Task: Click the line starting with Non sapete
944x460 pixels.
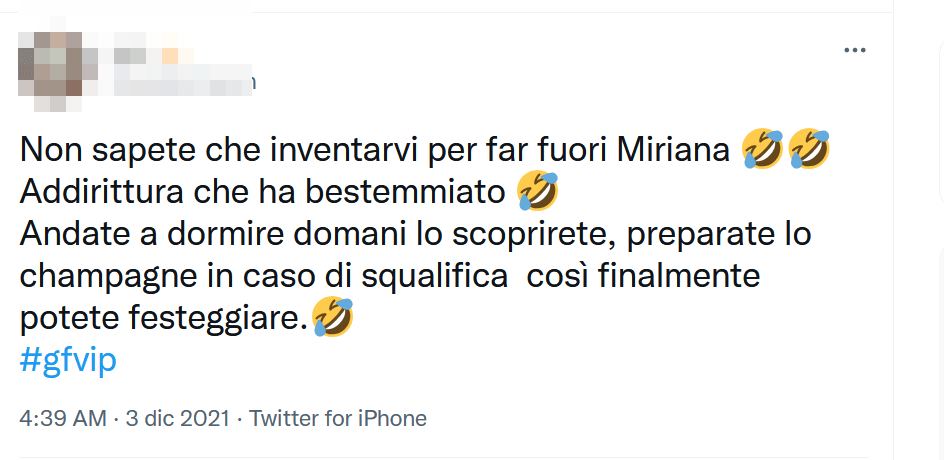Action: pyautogui.click(x=380, y=150)
